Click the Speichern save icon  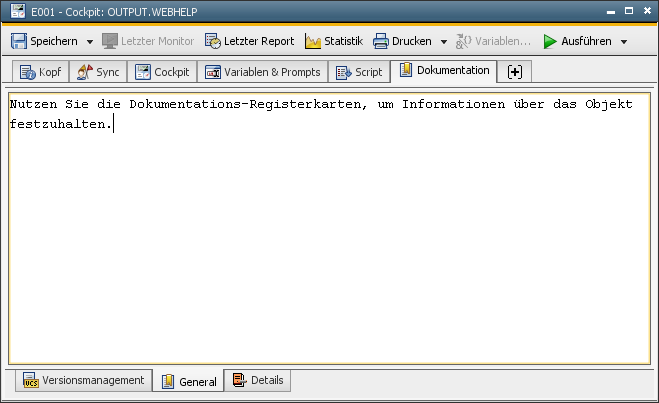pyautogui.click(x=19, y=41)
